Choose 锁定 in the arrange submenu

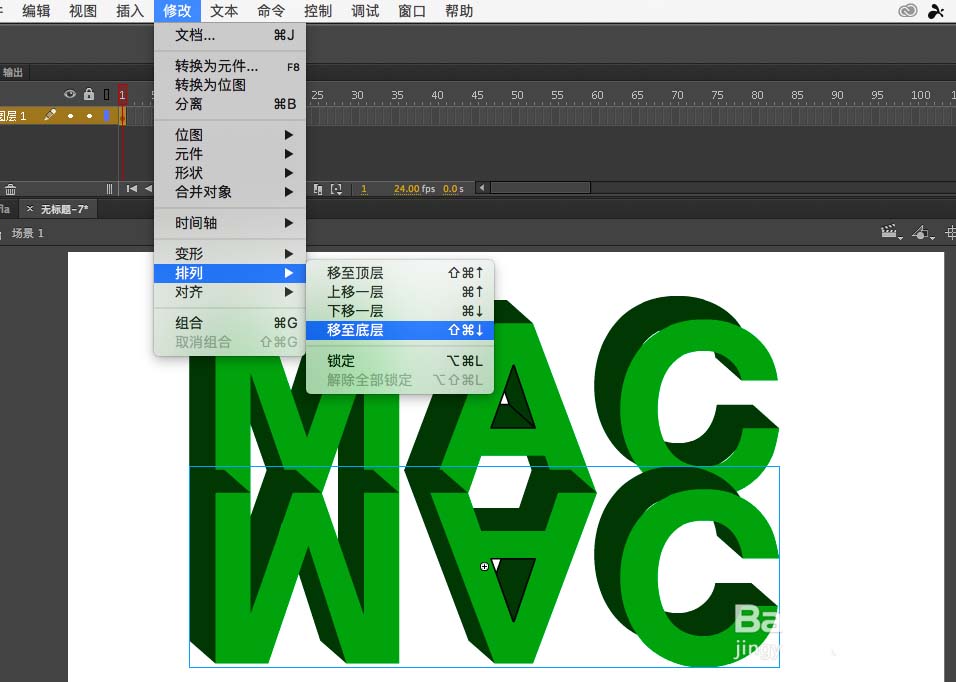(399, 360)
